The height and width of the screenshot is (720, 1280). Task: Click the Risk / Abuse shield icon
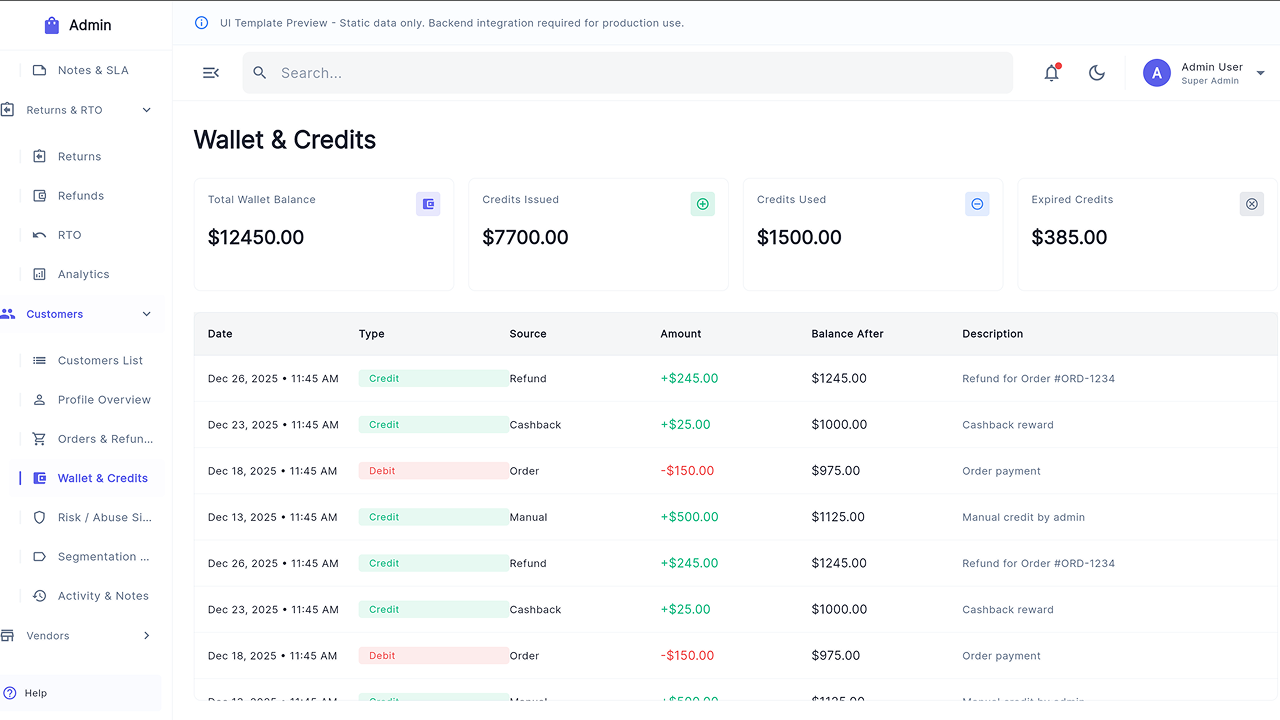(39, 518)
